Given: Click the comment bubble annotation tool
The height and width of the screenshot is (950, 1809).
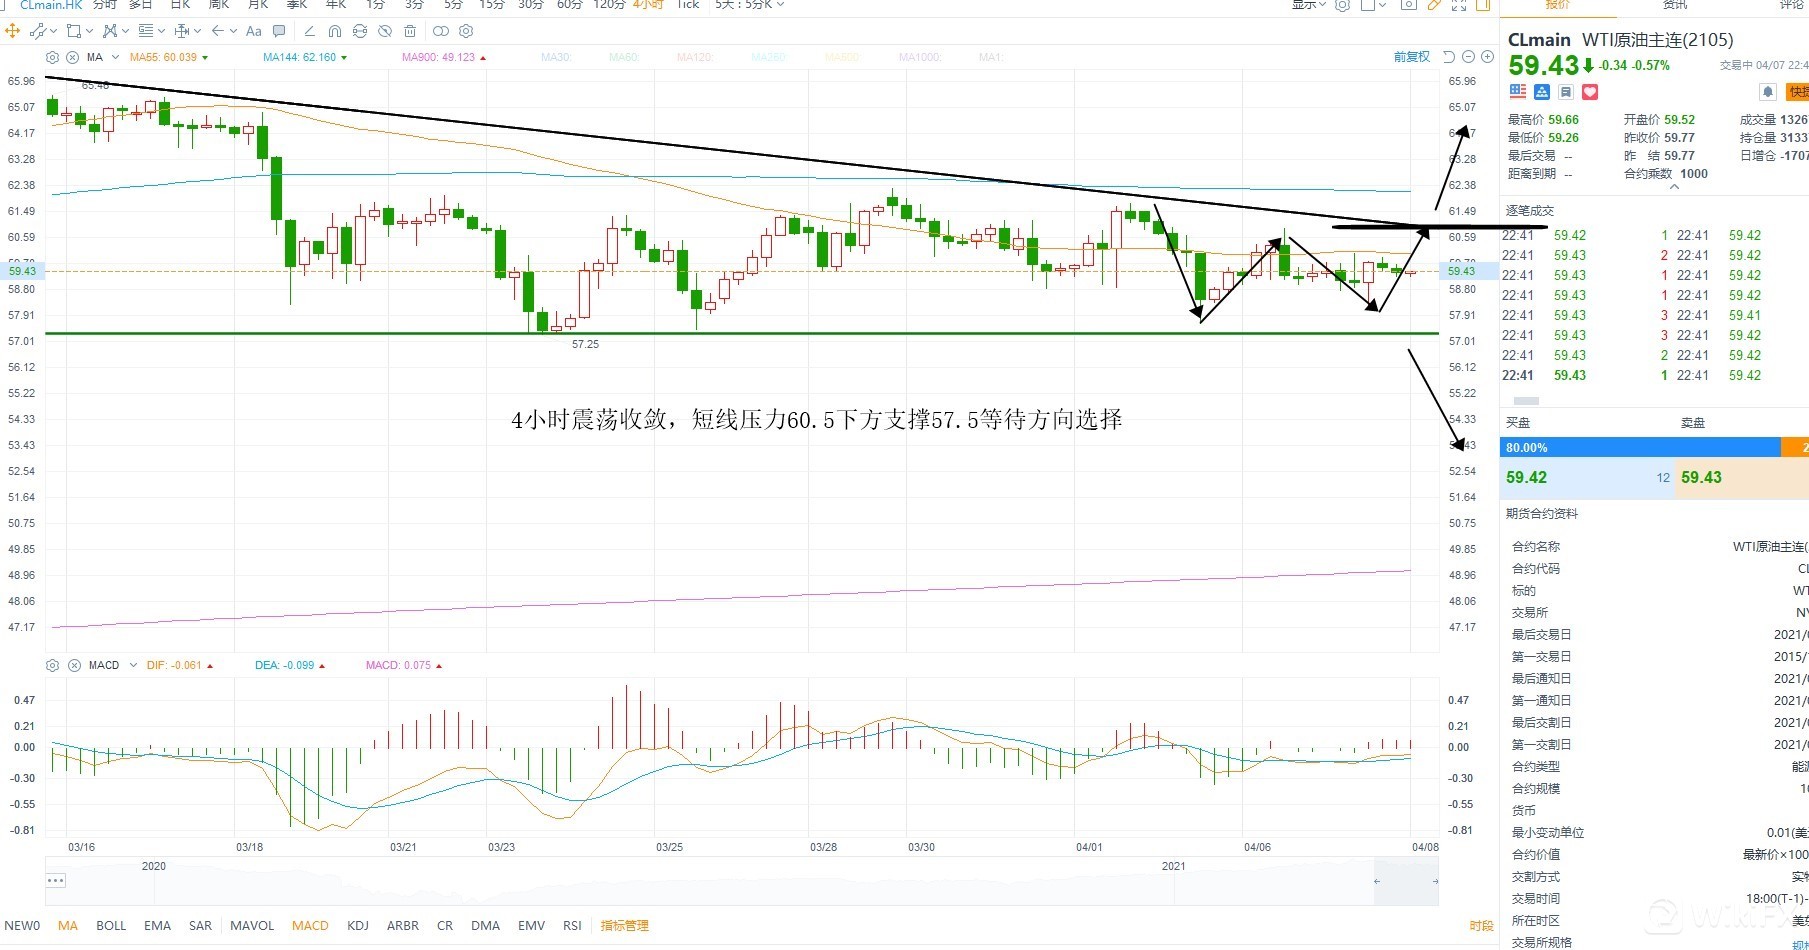Looking at the screenshot, I should pos(279,31).
